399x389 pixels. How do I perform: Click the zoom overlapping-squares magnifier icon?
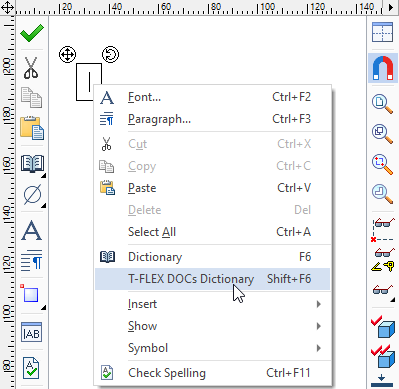click(x=382, y=134)
